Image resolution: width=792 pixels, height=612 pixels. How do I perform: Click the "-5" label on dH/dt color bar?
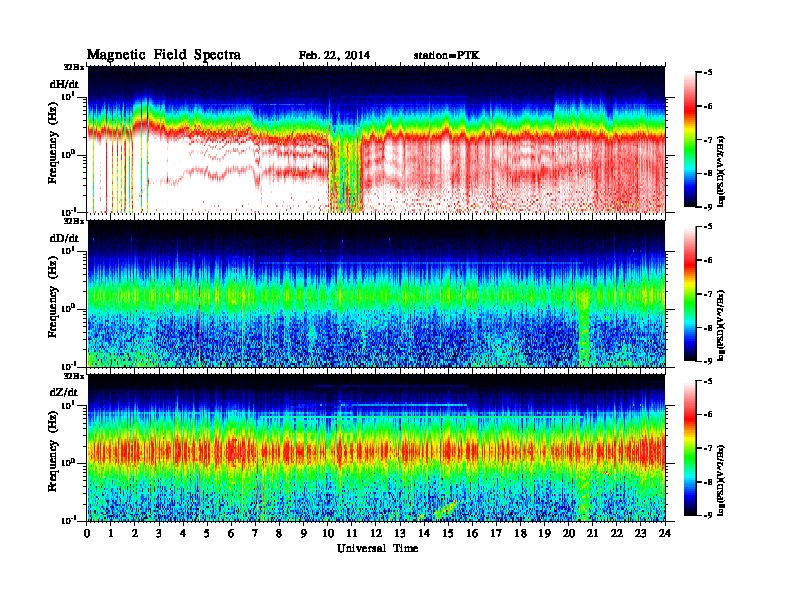[x=708, y=73]
